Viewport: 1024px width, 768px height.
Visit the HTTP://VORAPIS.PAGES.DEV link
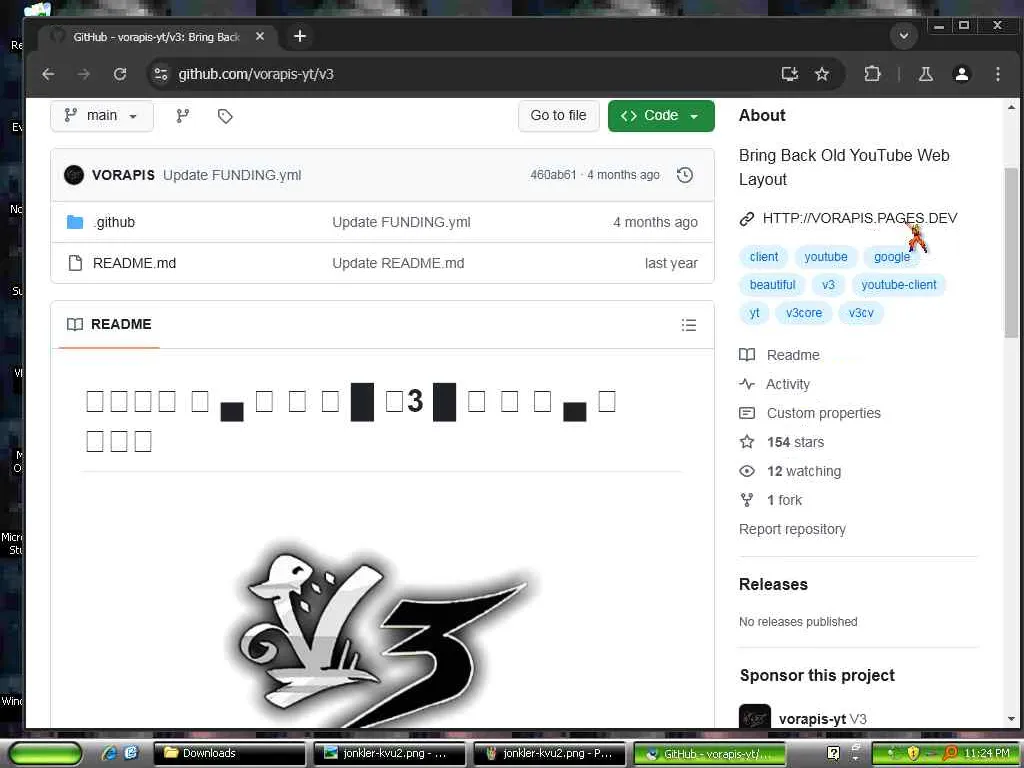859,218
